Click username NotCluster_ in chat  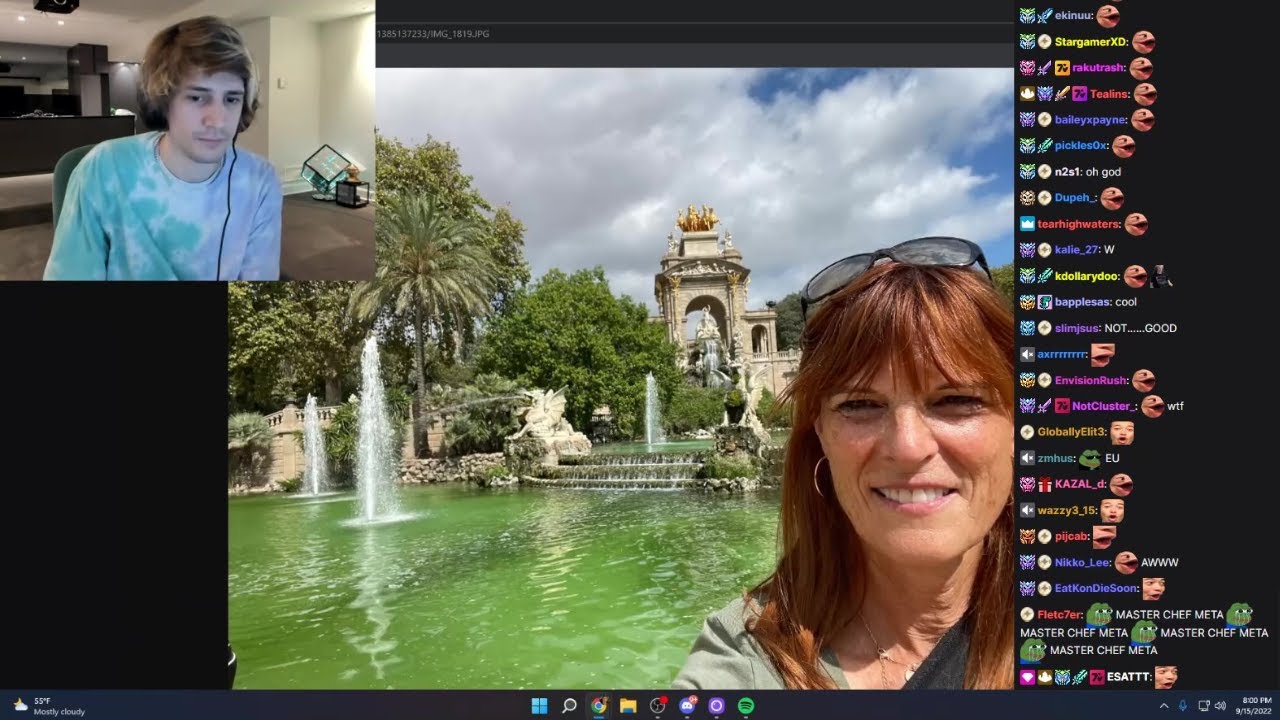[x=1104, y=406]
